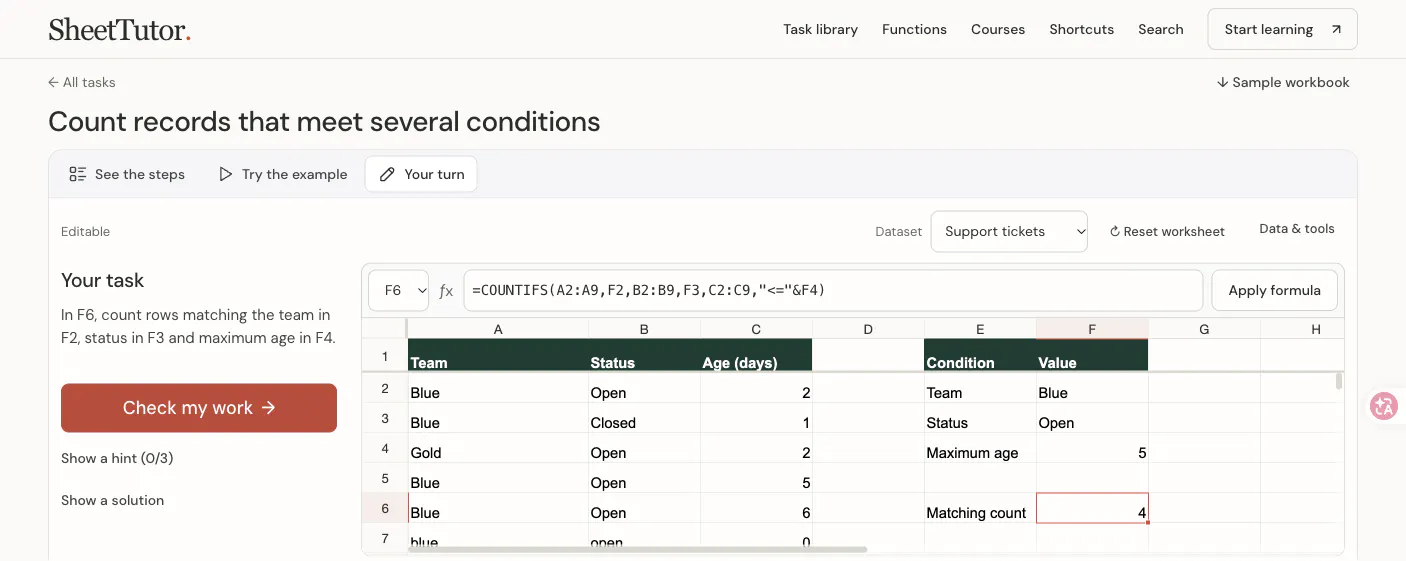Go back via the All tasks arrow
1406x561 pixels.
(x=53, y=82)
